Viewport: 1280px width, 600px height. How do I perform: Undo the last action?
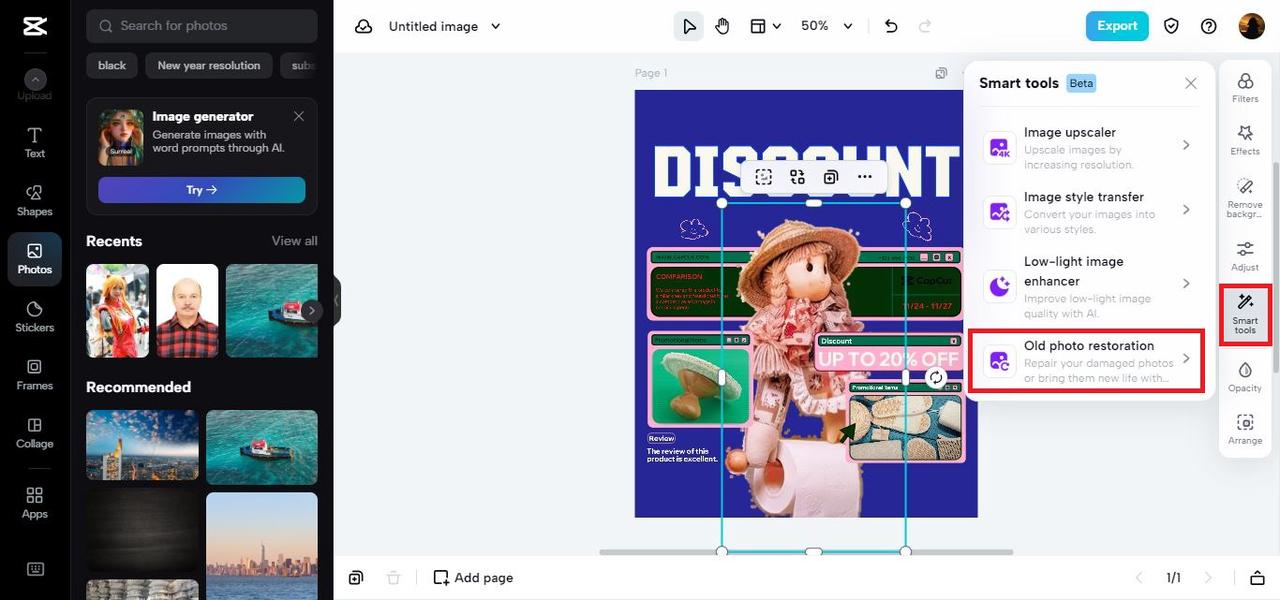891,26
